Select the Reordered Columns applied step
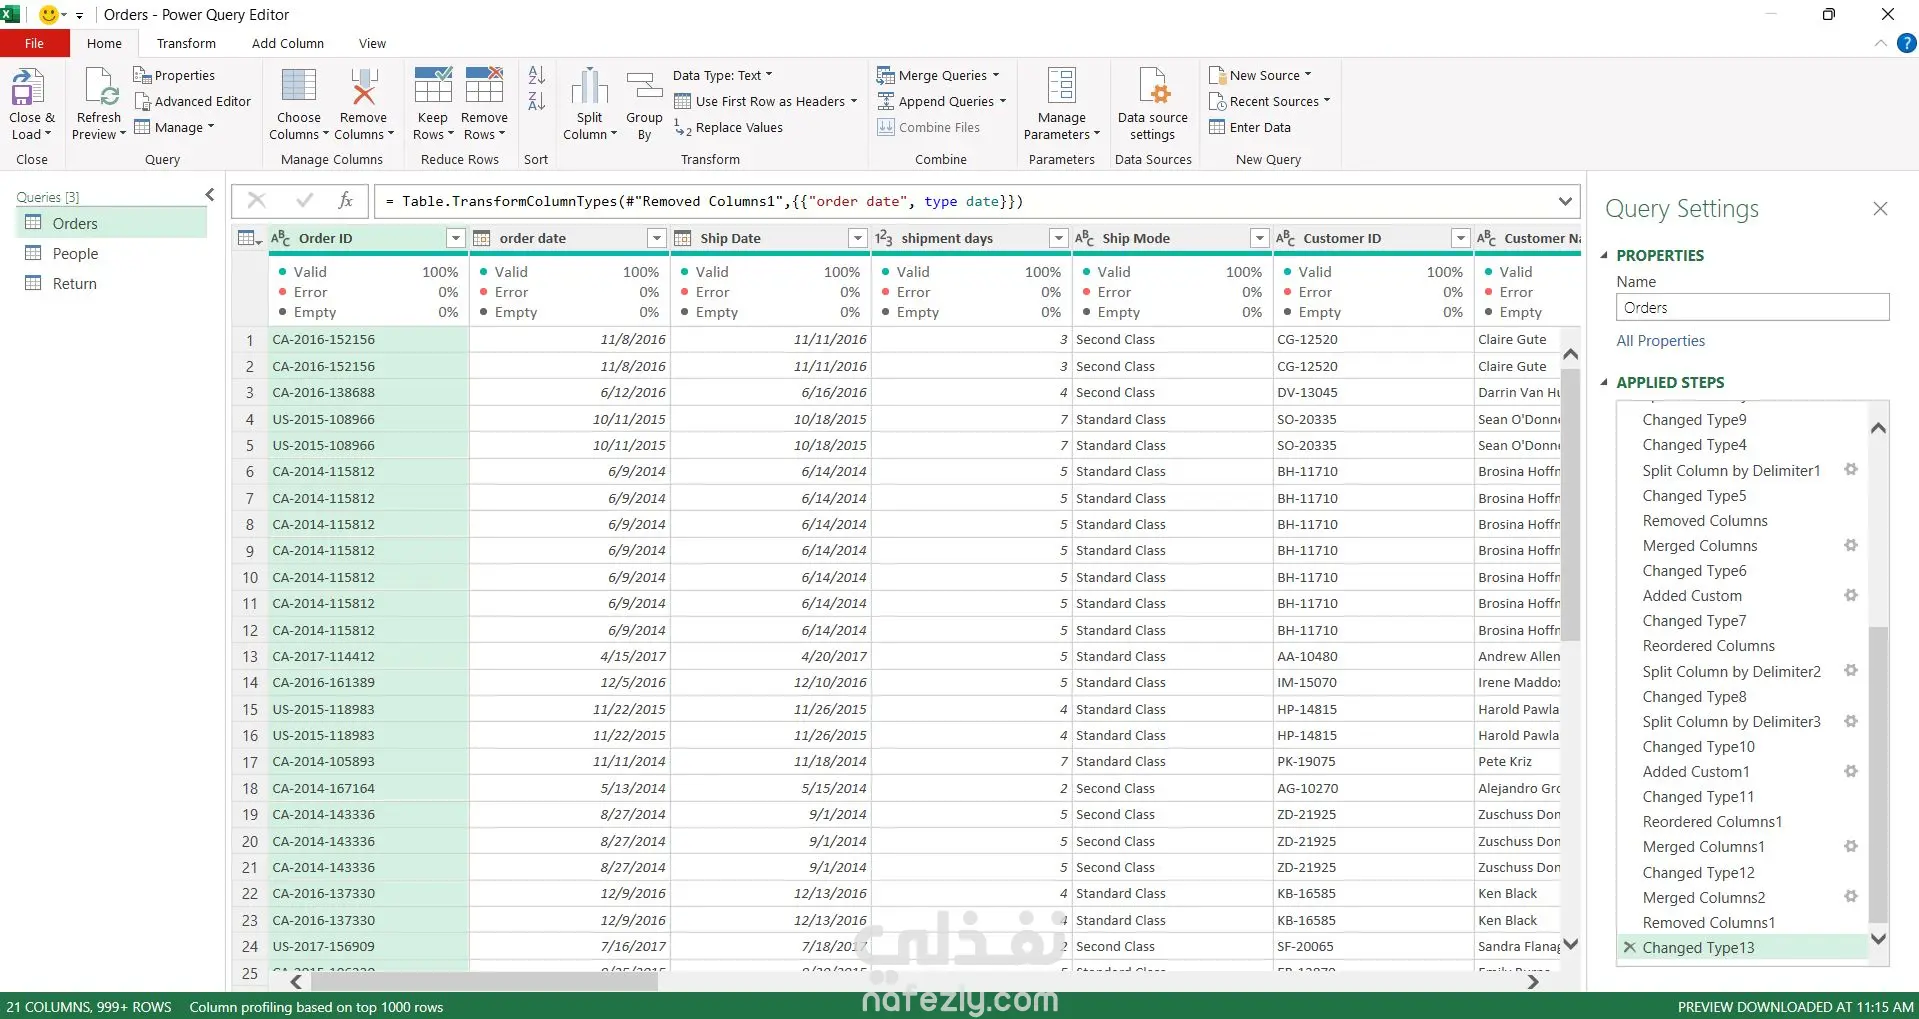Screen dimensions: 1919x1019 click(1708, 646)
